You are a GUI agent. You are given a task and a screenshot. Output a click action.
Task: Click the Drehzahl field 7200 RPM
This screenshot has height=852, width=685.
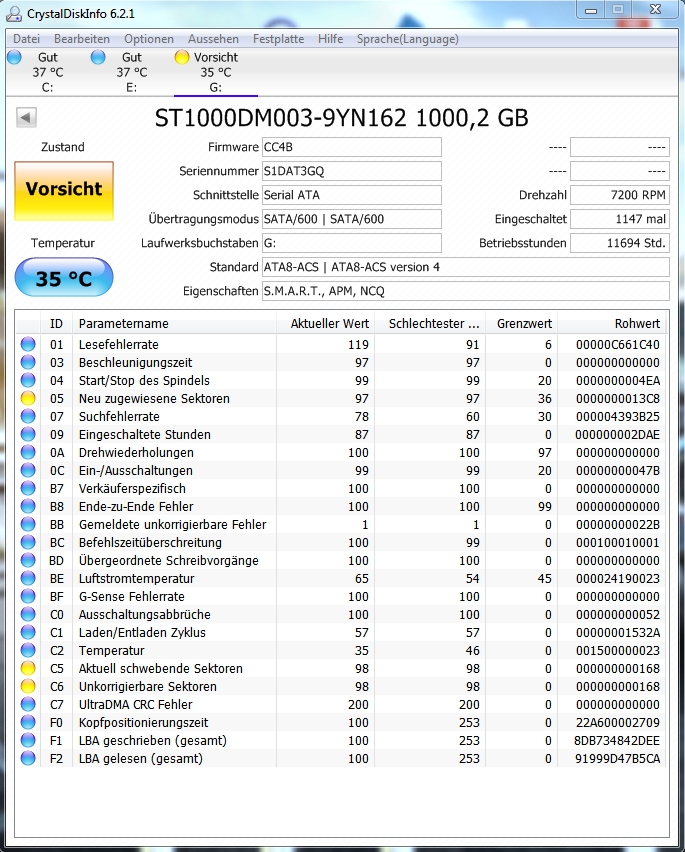(x=620, y=195)
